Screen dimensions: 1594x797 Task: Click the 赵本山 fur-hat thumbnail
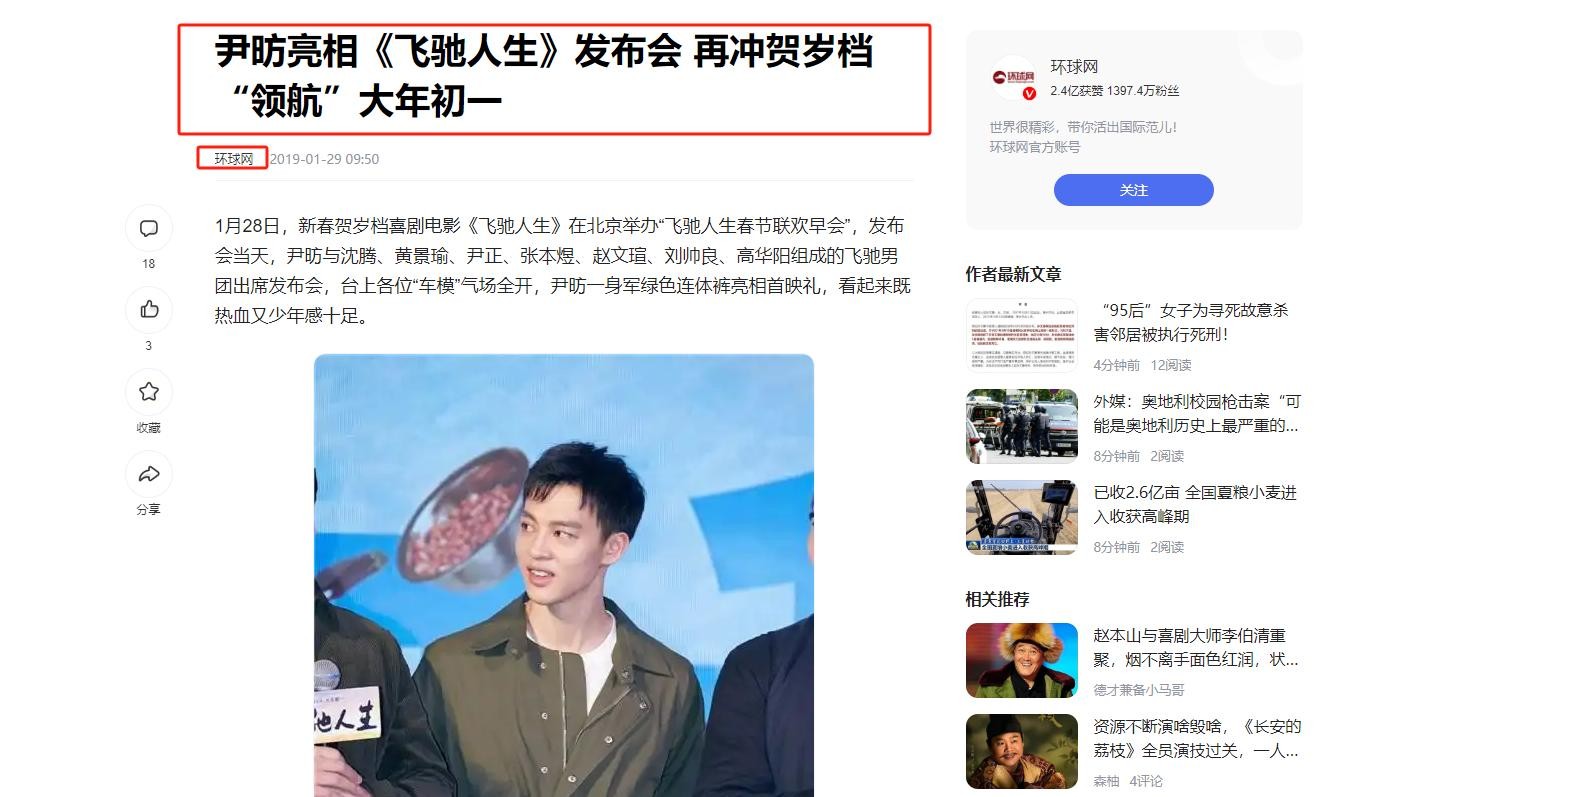pos(1021,660)
